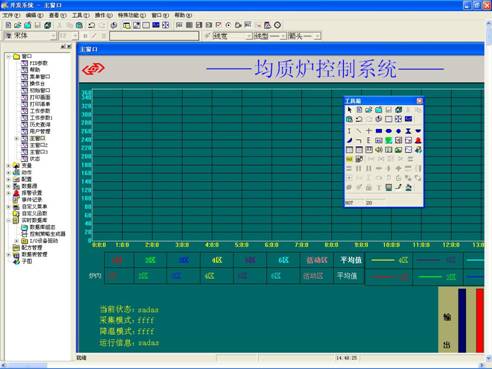492x369 pixels.
Task: Select the arrow pointer tool in toolbox
Action: click(x=349, y=110)
